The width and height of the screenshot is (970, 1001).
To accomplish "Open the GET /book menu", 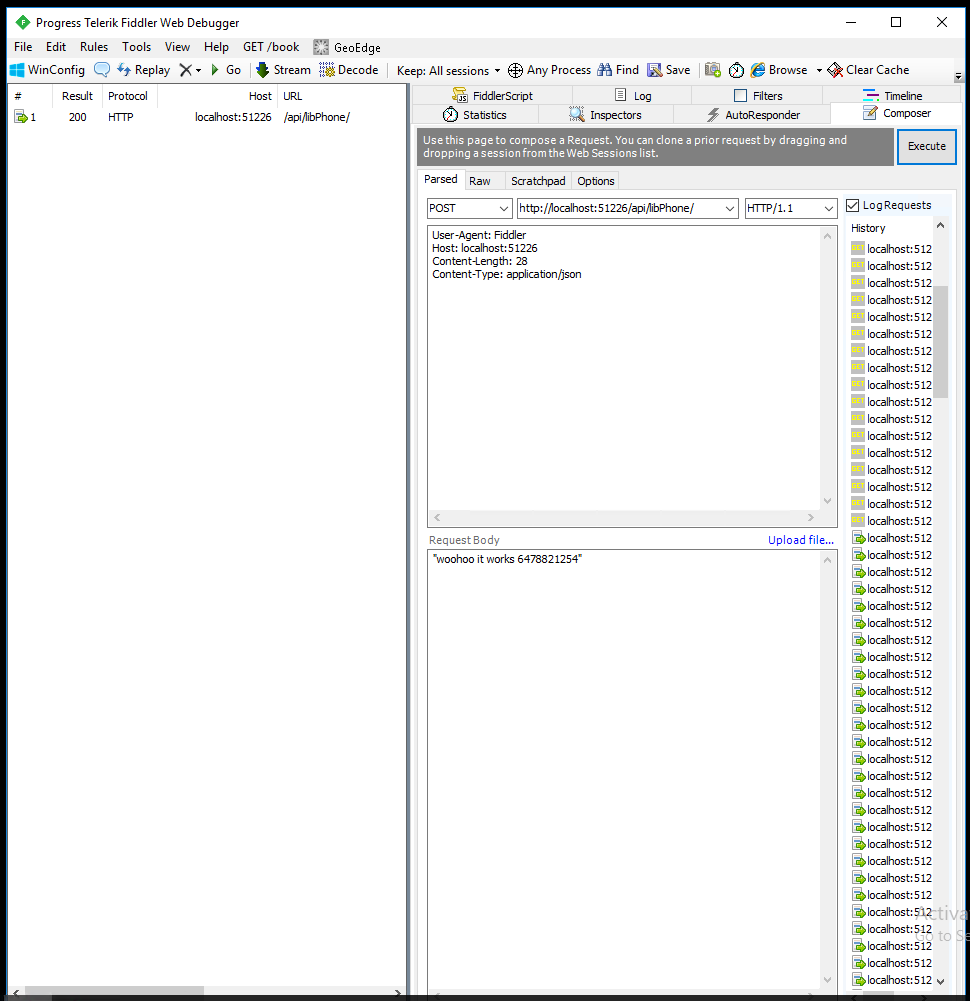I will [271, 47].
